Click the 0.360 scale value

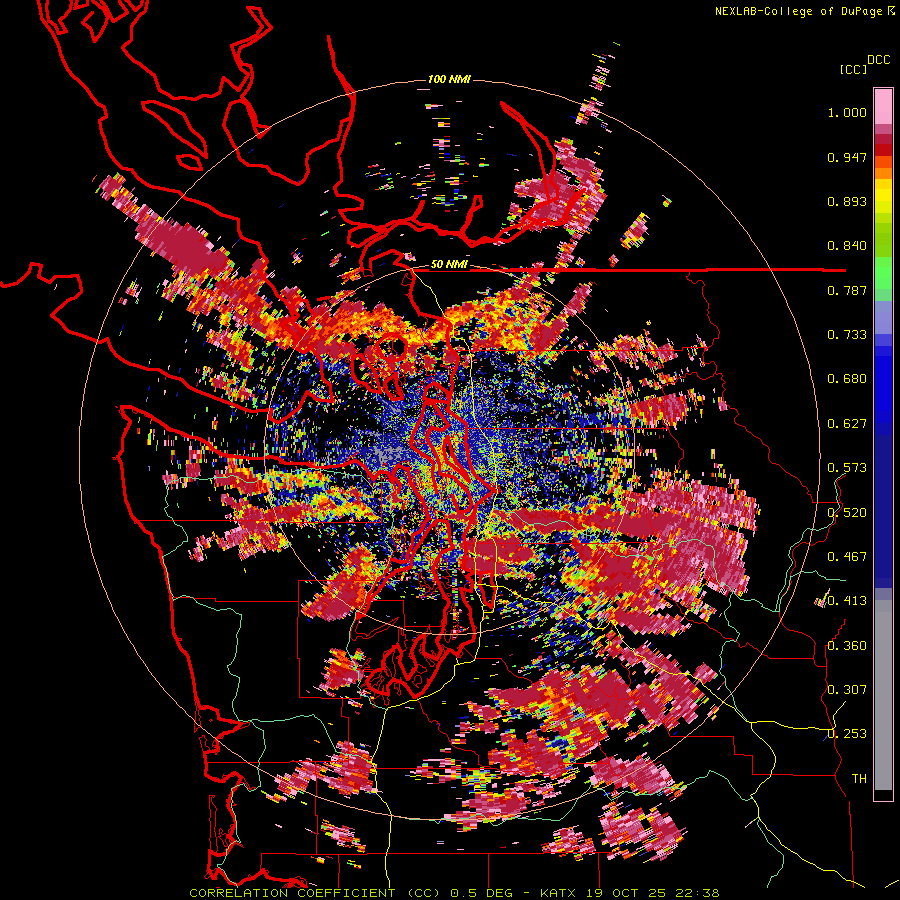(847, 646)
